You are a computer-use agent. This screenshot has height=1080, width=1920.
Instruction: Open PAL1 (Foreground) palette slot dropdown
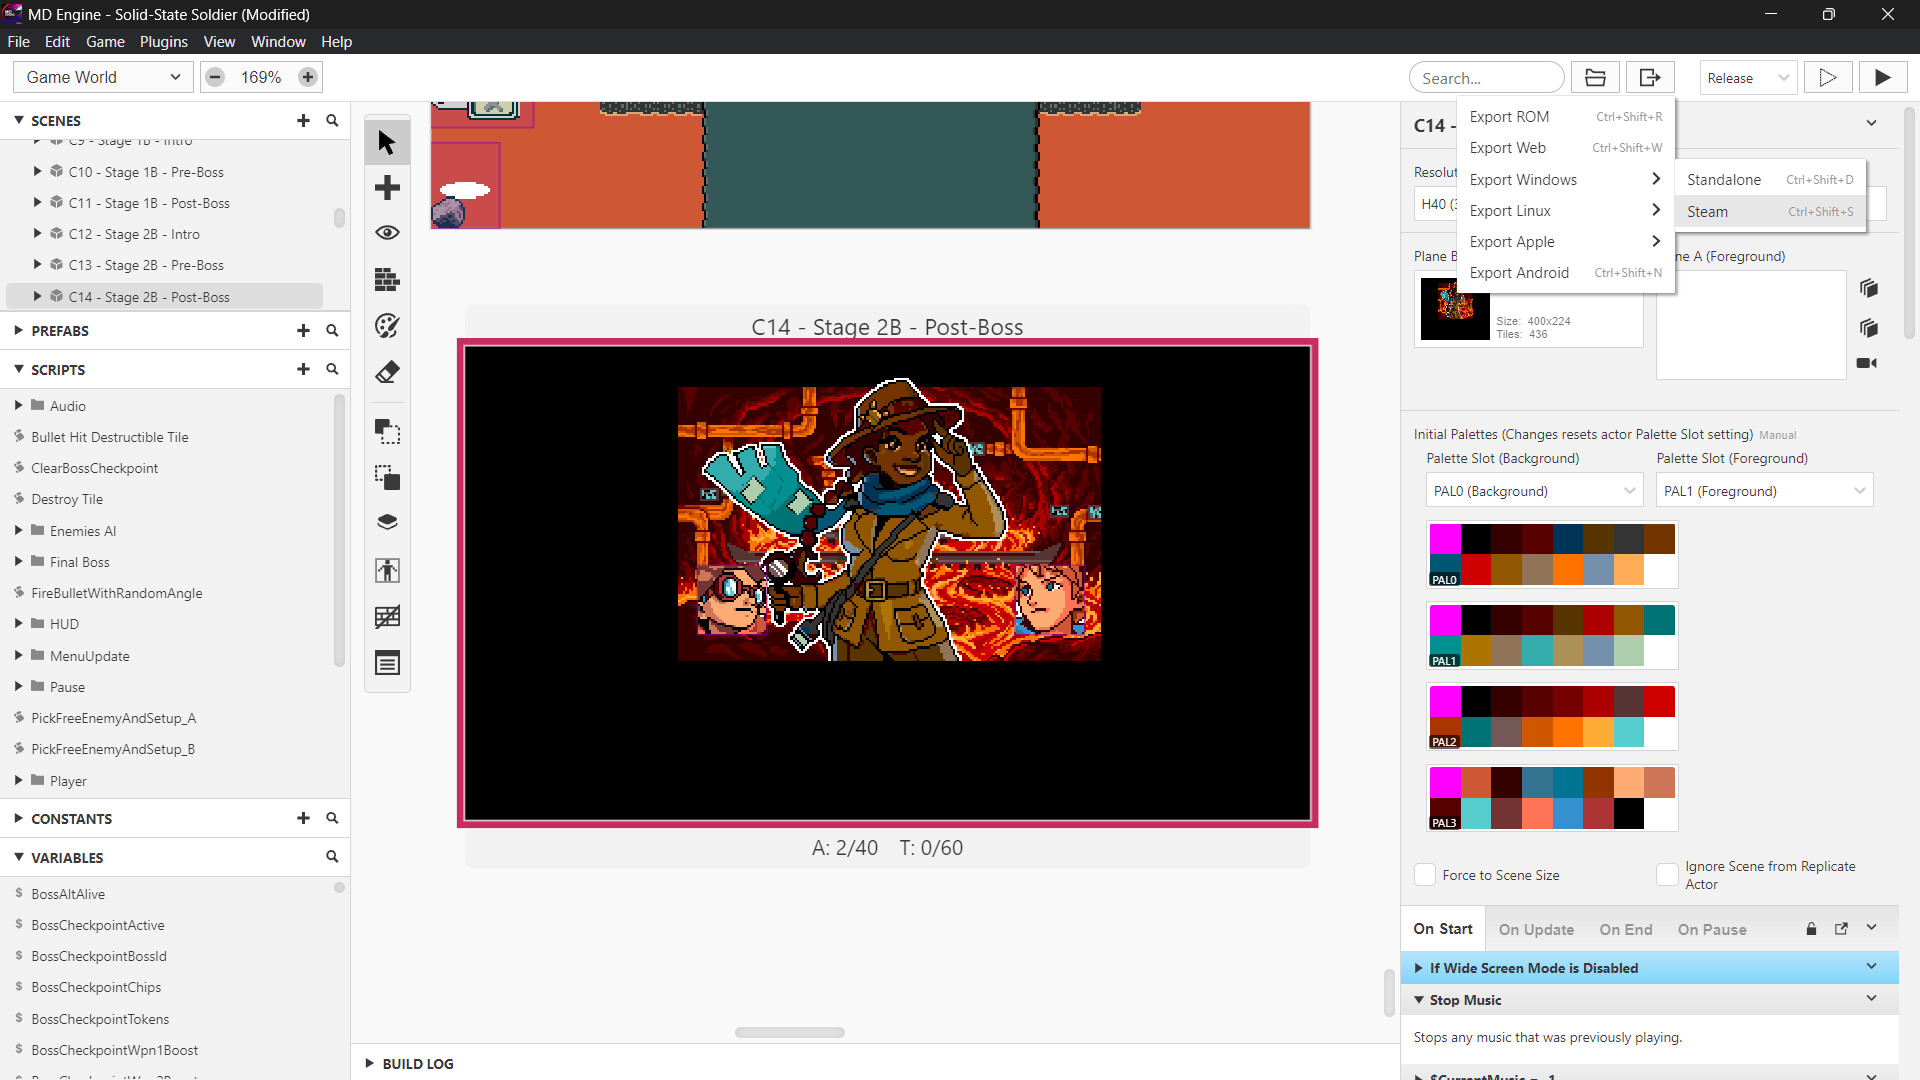(1765, 491)
